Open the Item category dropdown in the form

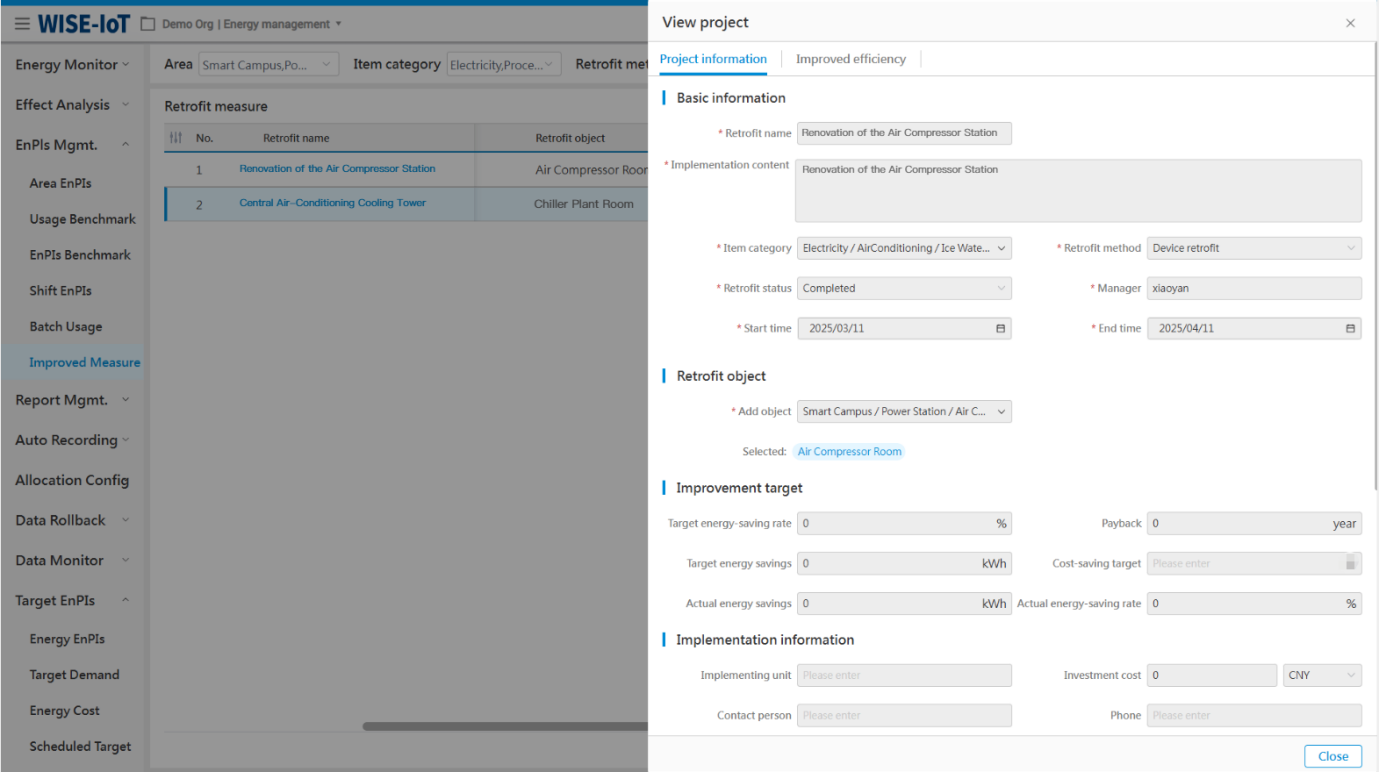tap(904, 248)
